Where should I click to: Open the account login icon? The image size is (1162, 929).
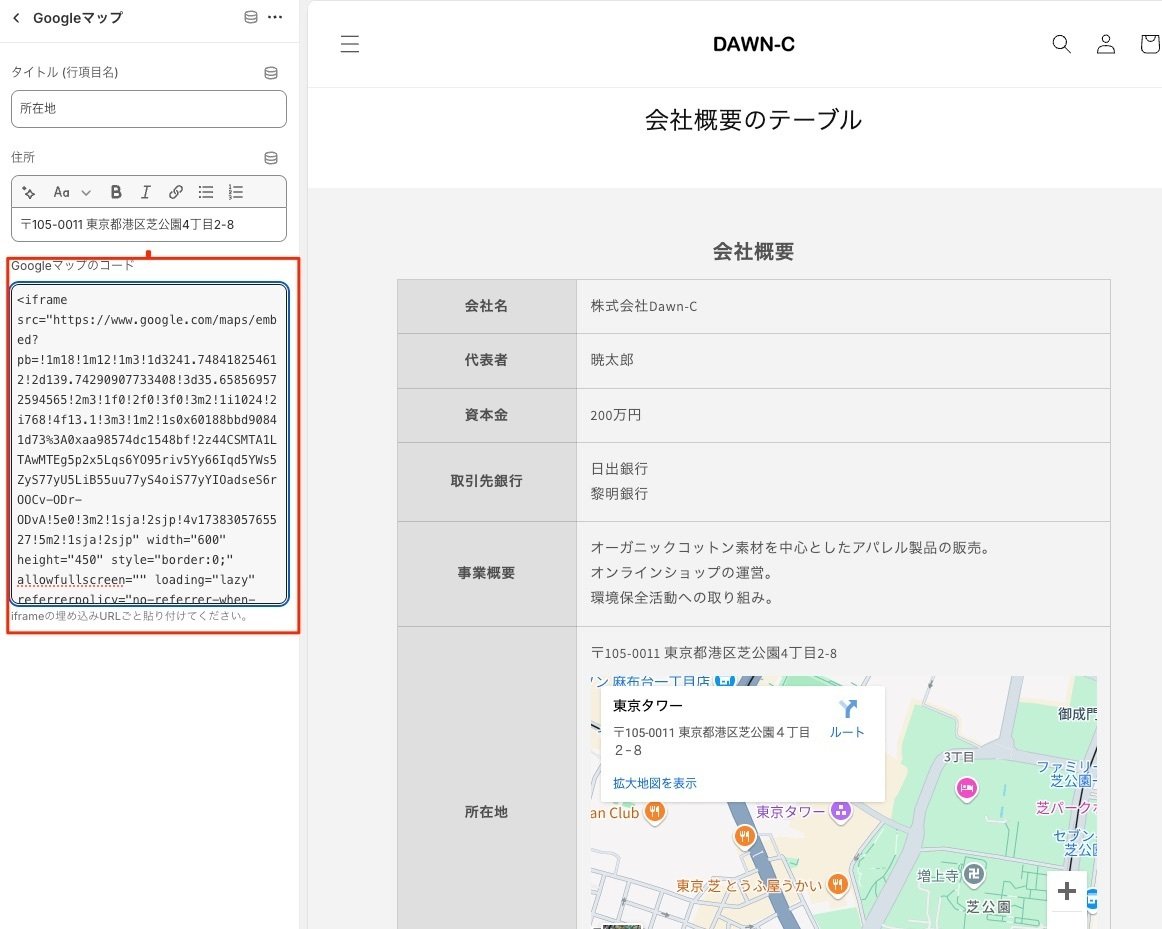[x=1106, y=44]
